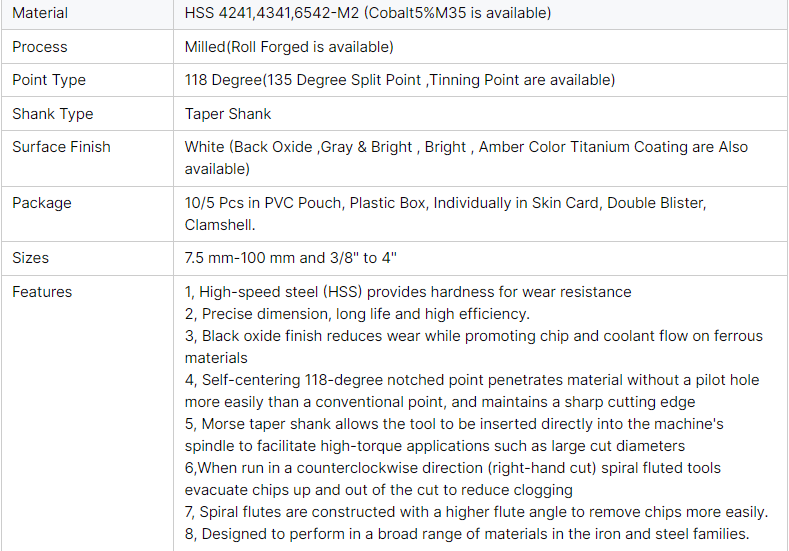Click feature 1 about high-speed steel hardness

pos(408,292)
